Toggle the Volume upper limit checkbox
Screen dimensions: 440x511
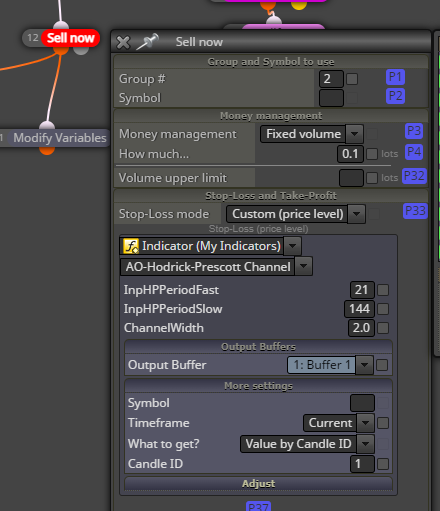tap(372, 178)
